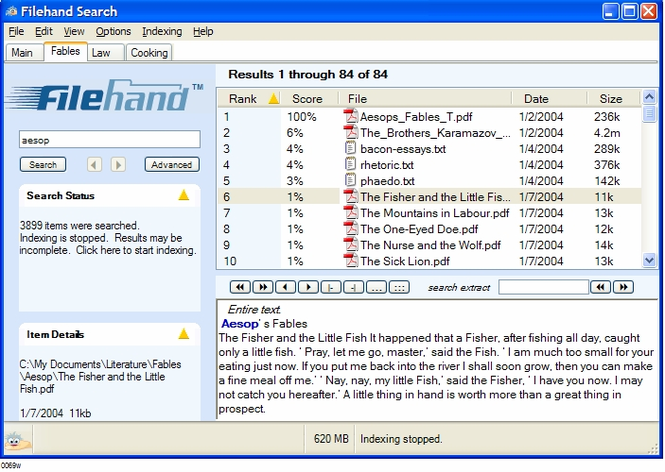Click the ellipsis button in extract toolbar

[x=376, y=287]
